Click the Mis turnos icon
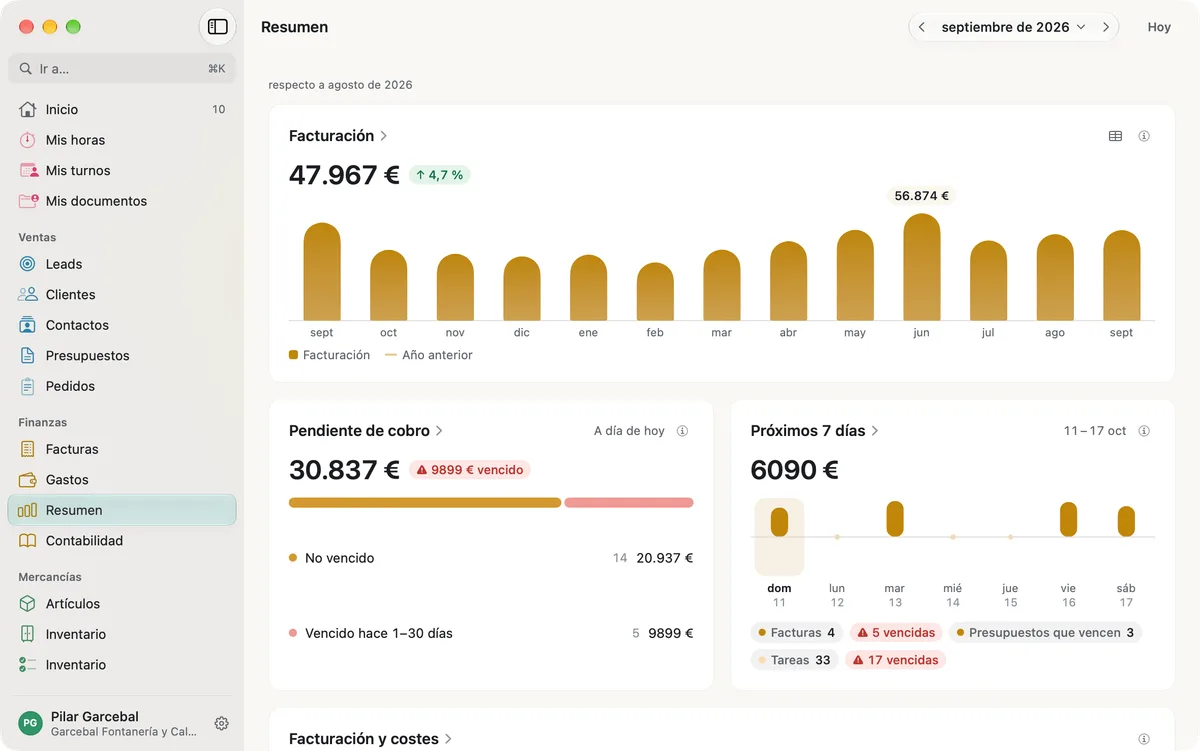1200x751 pixels. 28,170
